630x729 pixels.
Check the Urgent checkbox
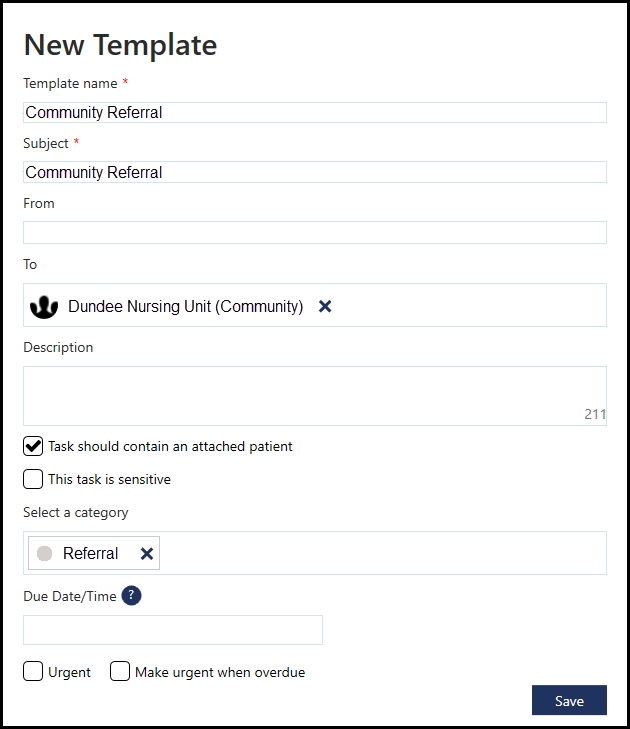(33, 672)
